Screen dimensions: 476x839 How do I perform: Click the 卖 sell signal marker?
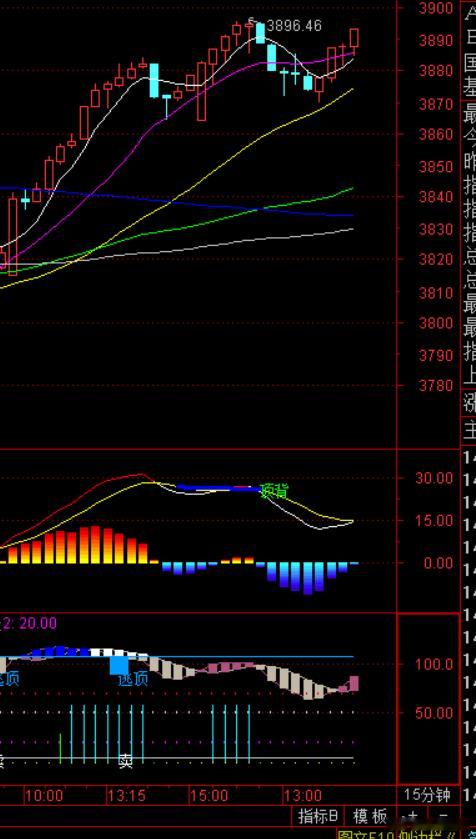click(125, 762)
